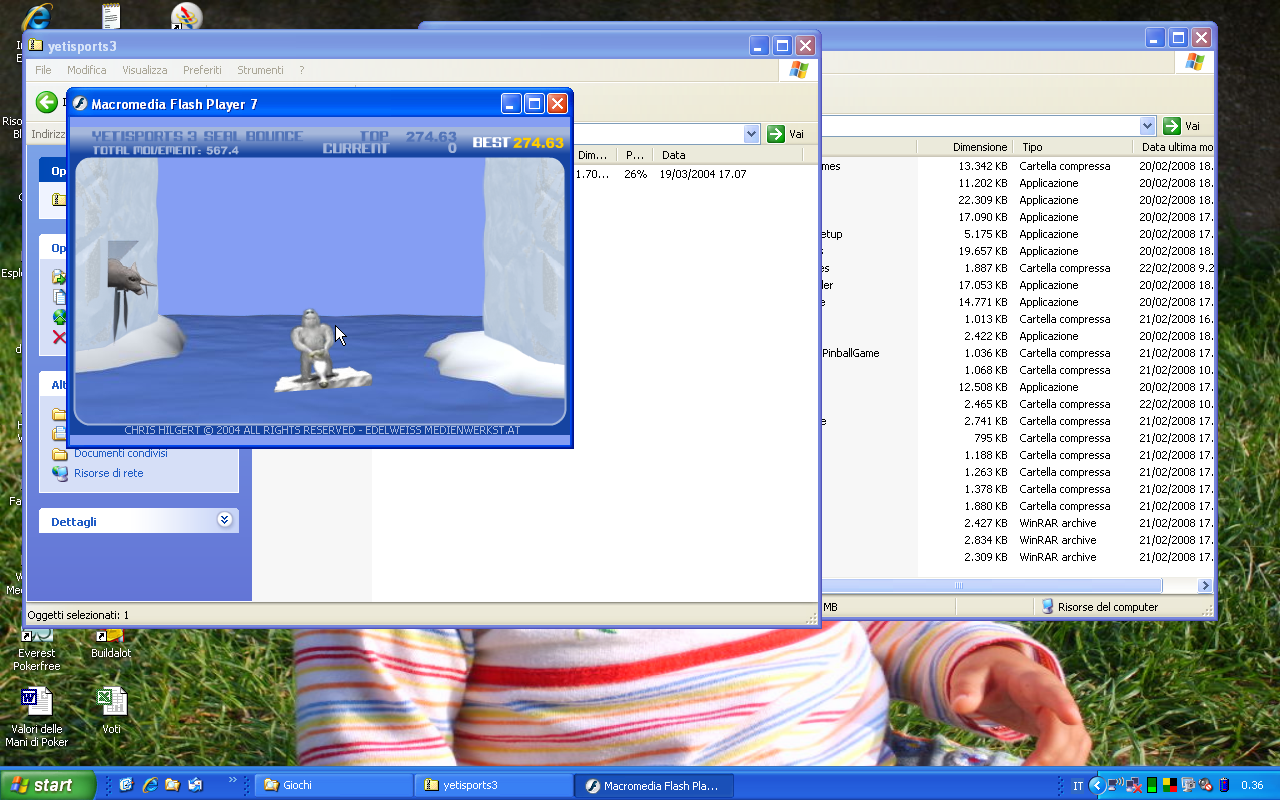Click the red and yellow round shortcut icon

pos(186,16)
